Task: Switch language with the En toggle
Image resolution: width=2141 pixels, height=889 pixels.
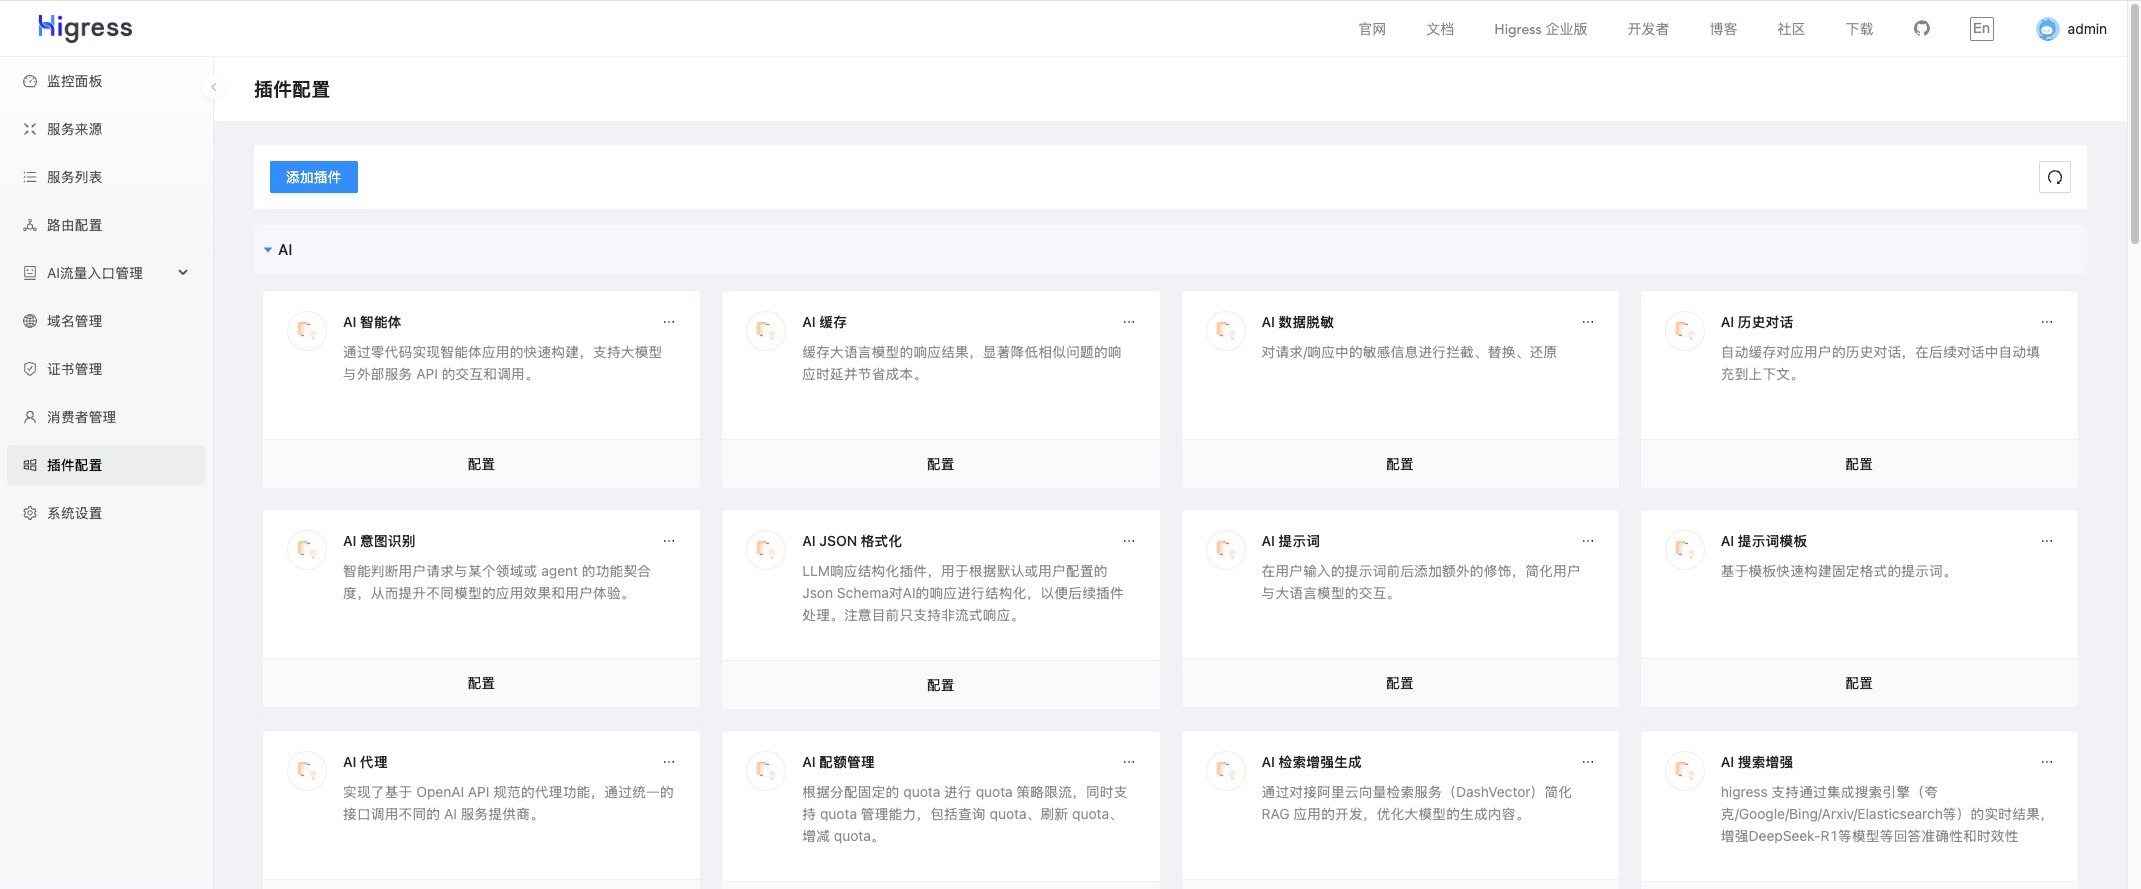Action: tap(1980, 29)
